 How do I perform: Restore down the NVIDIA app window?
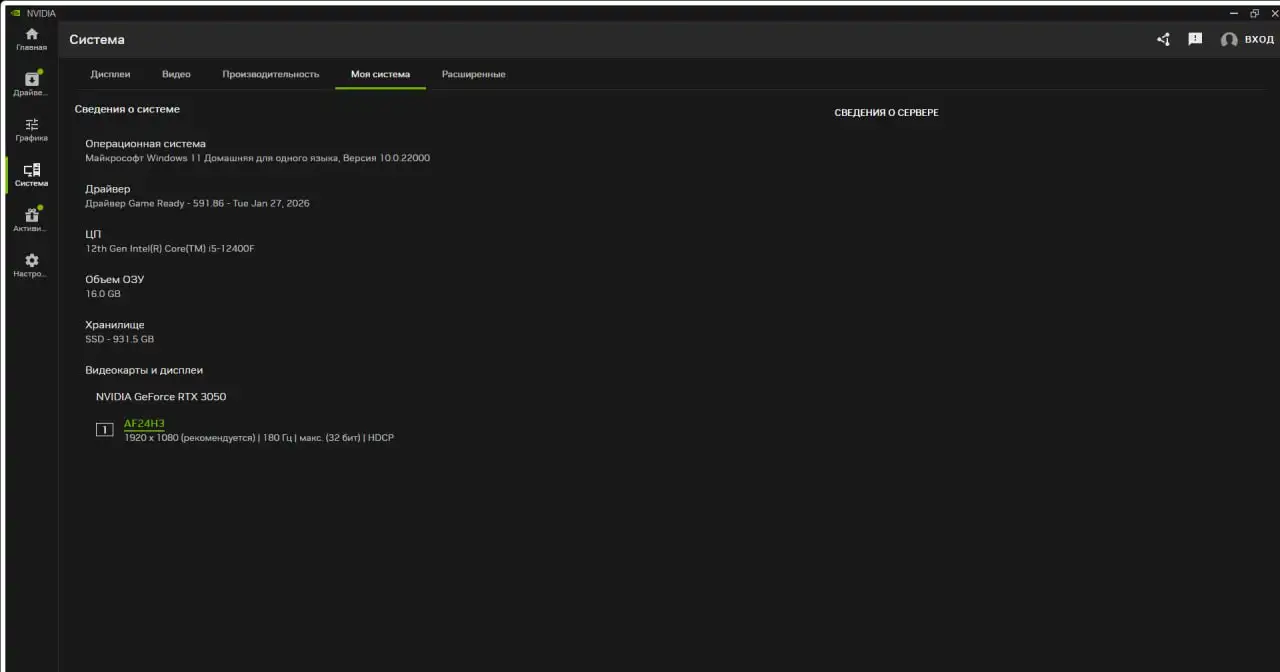pos(1254,13)
